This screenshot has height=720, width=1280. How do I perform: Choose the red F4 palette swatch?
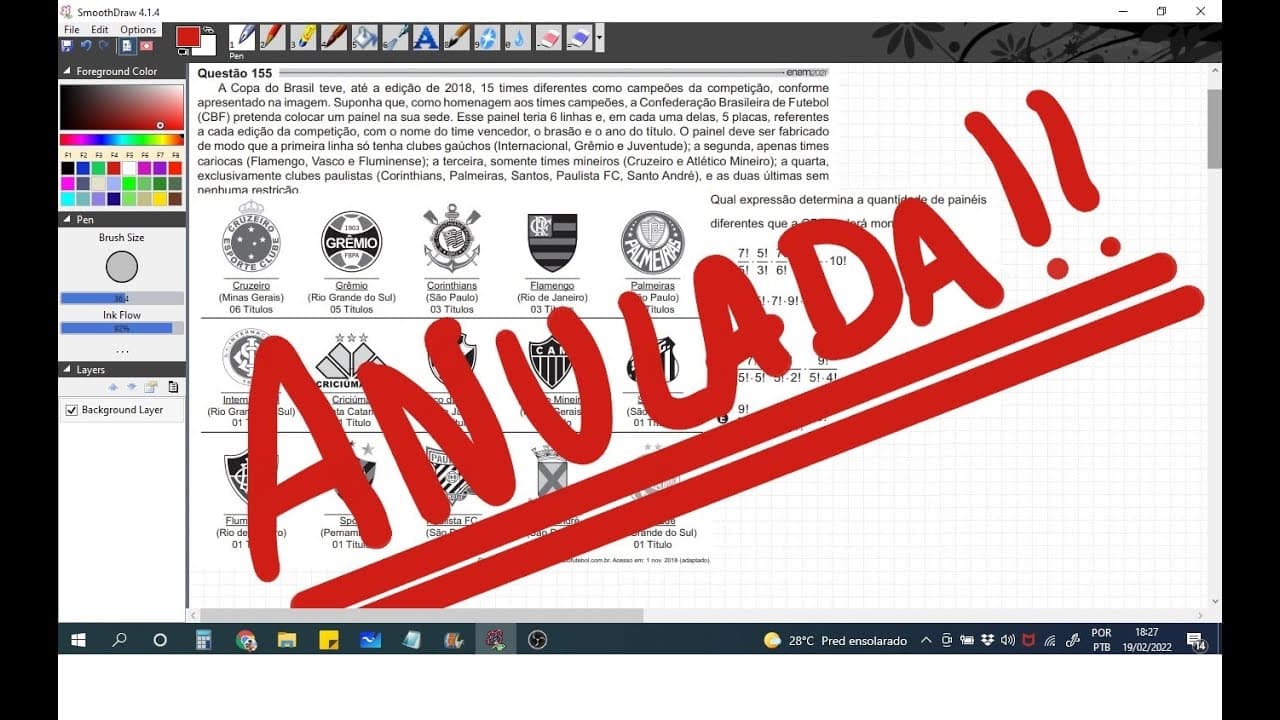coord(114,168)
